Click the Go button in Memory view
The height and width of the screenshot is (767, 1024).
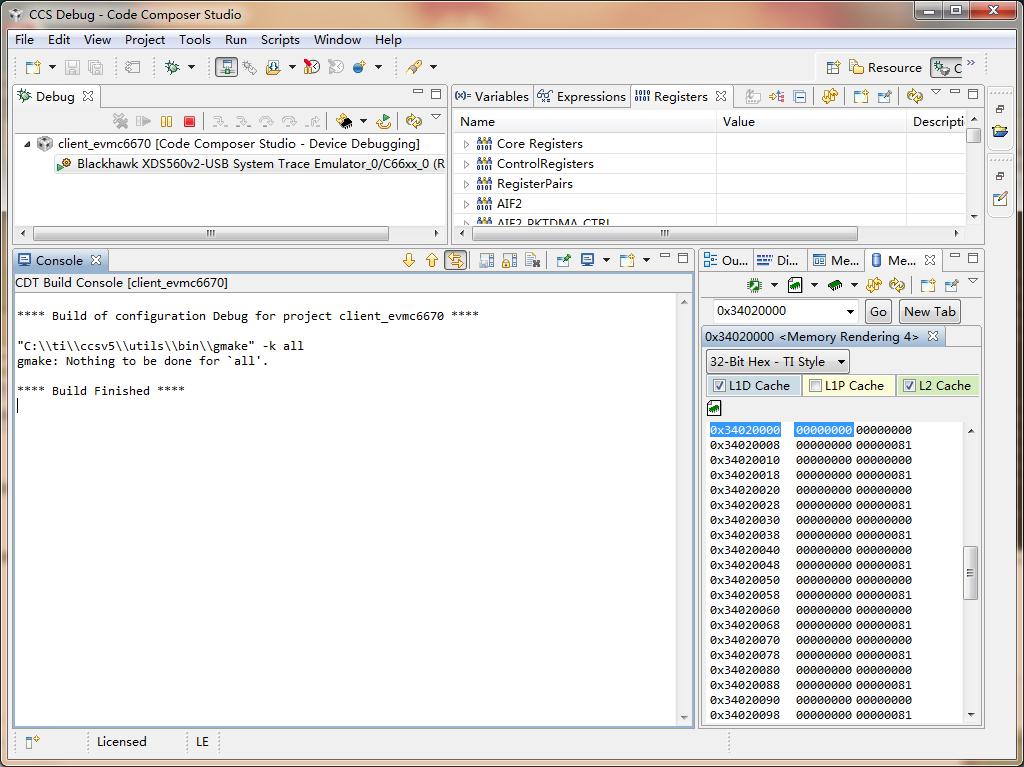877,311
